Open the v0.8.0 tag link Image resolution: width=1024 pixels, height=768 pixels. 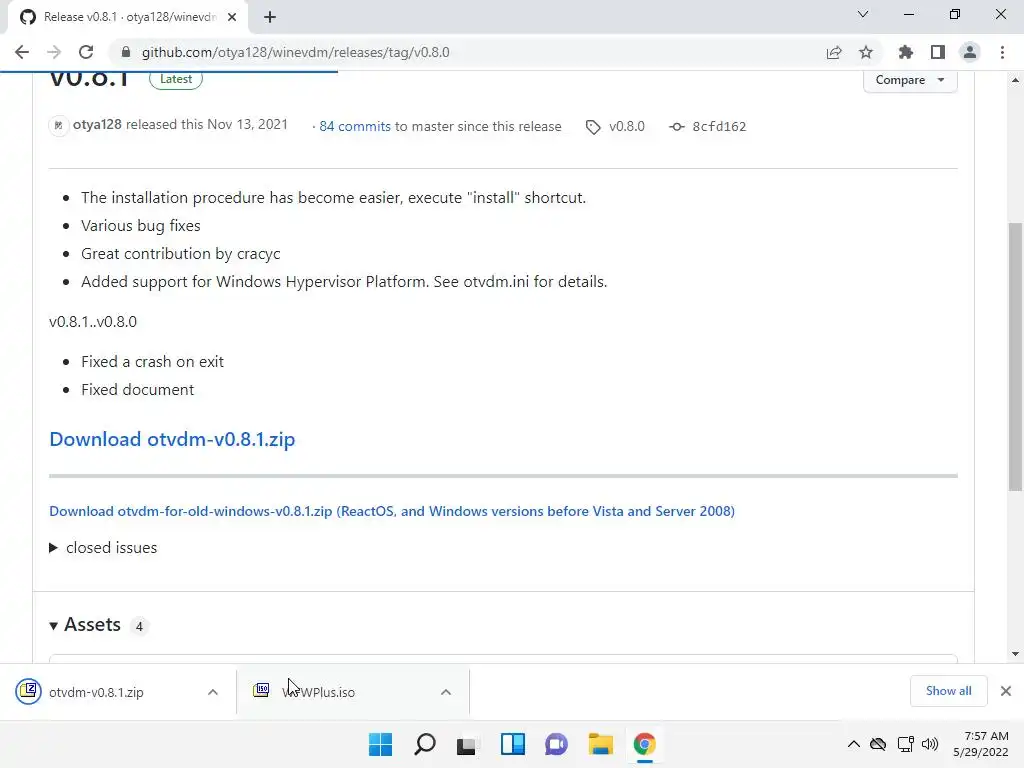(x=626, y=126)
